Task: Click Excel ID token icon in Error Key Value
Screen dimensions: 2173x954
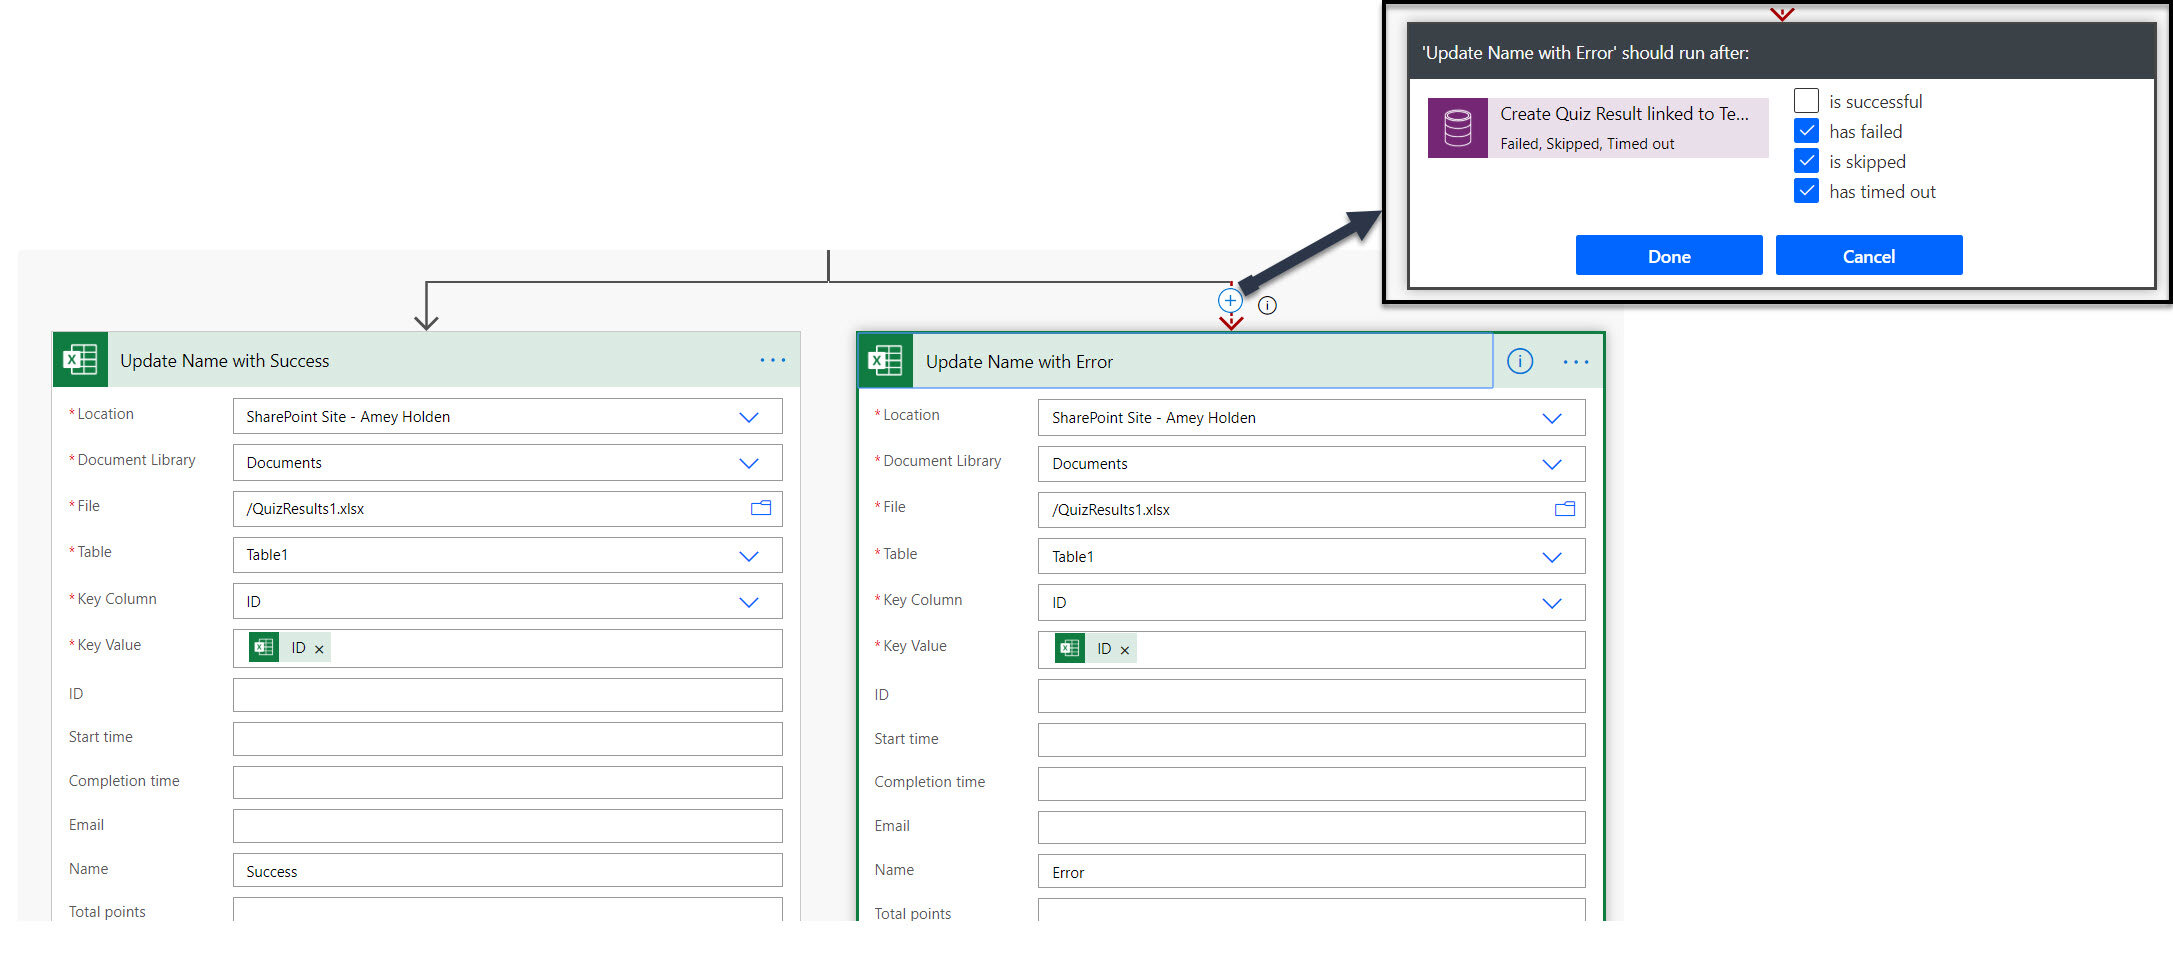Action: (x=1070, y=648)
